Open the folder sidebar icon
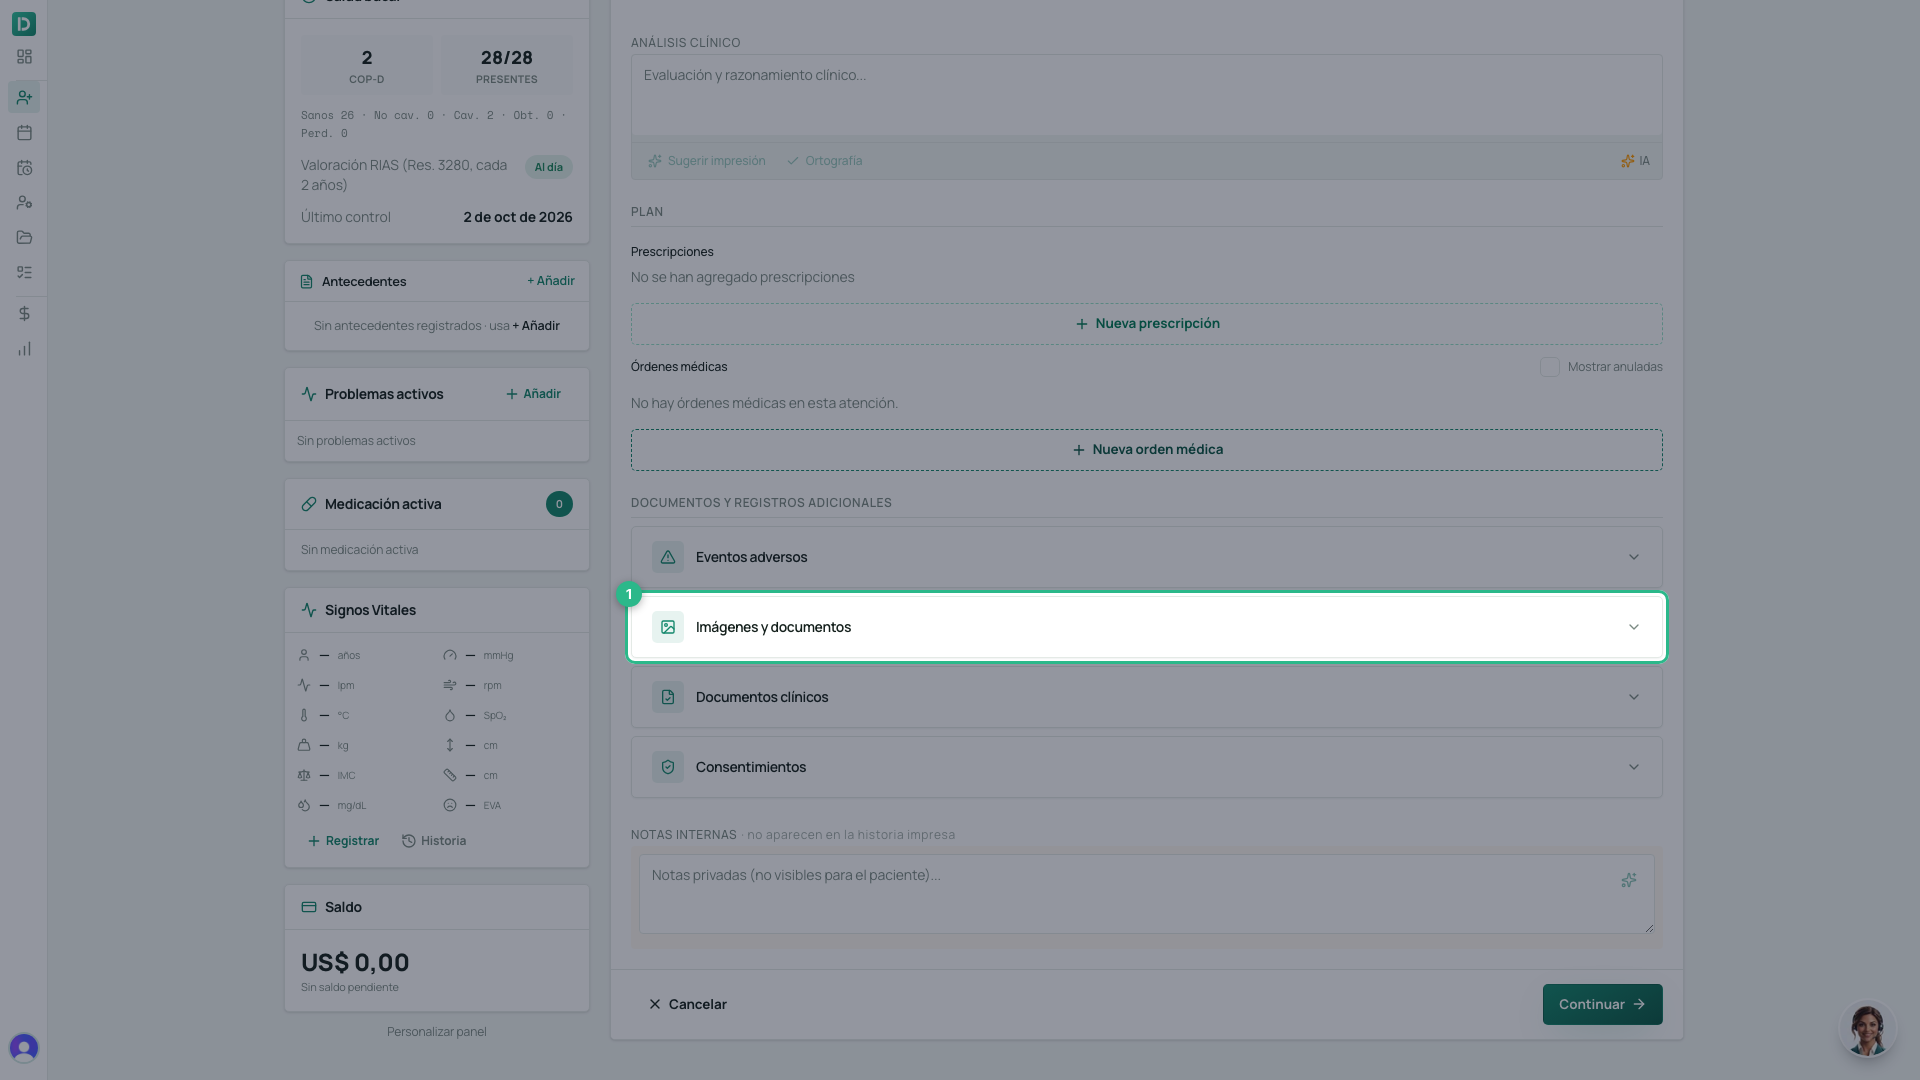 click(24, 237)
